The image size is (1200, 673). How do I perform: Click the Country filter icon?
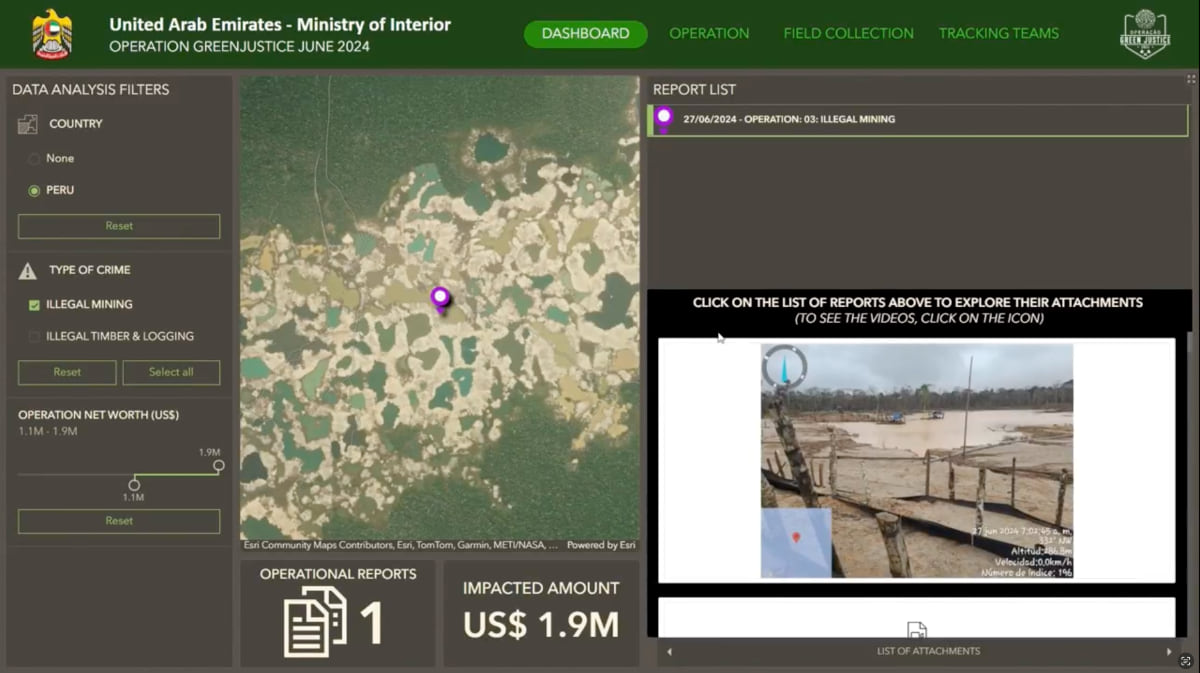click(x=29, y=122)
